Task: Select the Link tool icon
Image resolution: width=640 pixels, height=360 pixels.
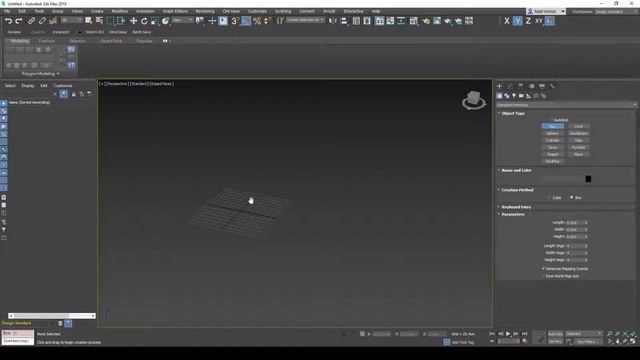Action: tap(31, 21)
